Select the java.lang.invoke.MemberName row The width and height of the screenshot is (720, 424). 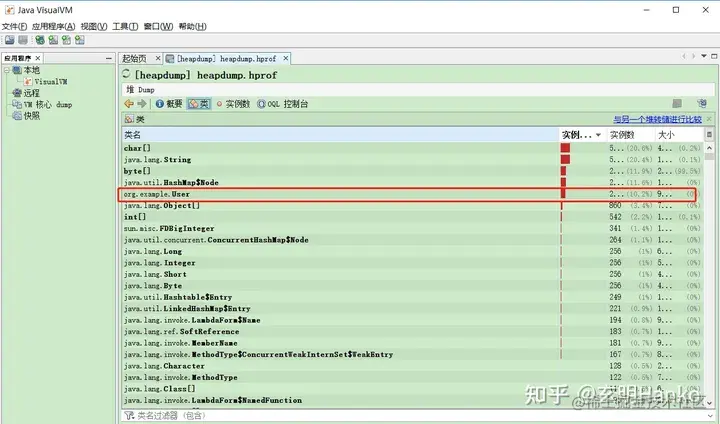412,343
